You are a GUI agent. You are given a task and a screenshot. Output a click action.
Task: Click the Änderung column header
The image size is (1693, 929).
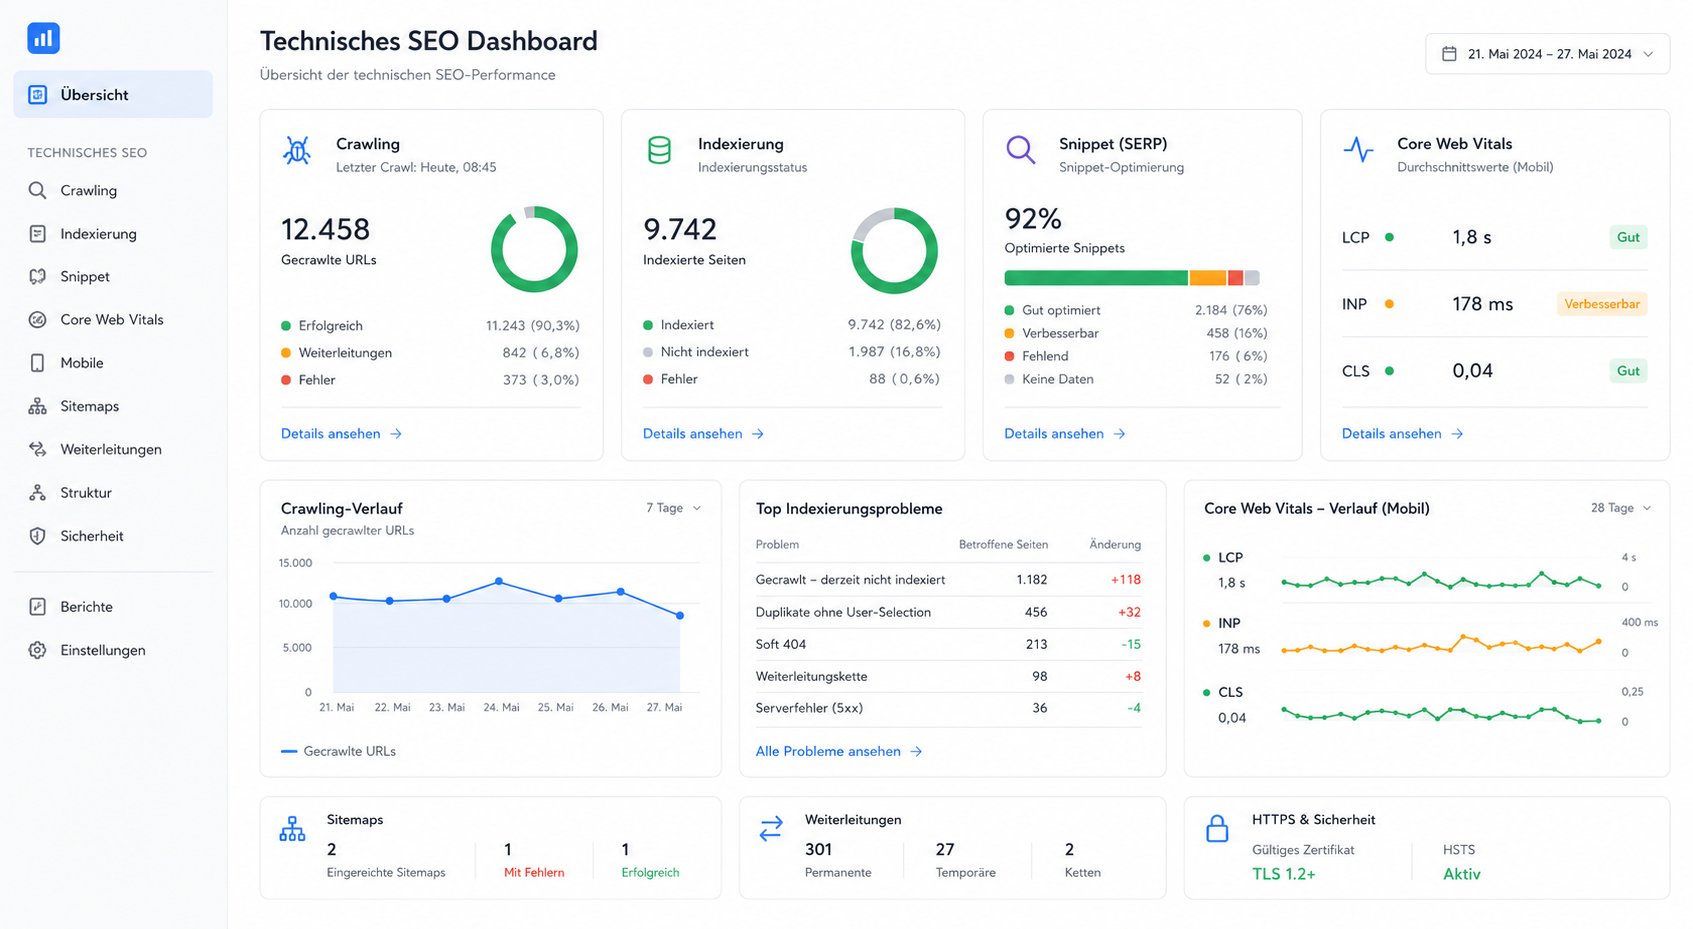(x=1115, y=545)
